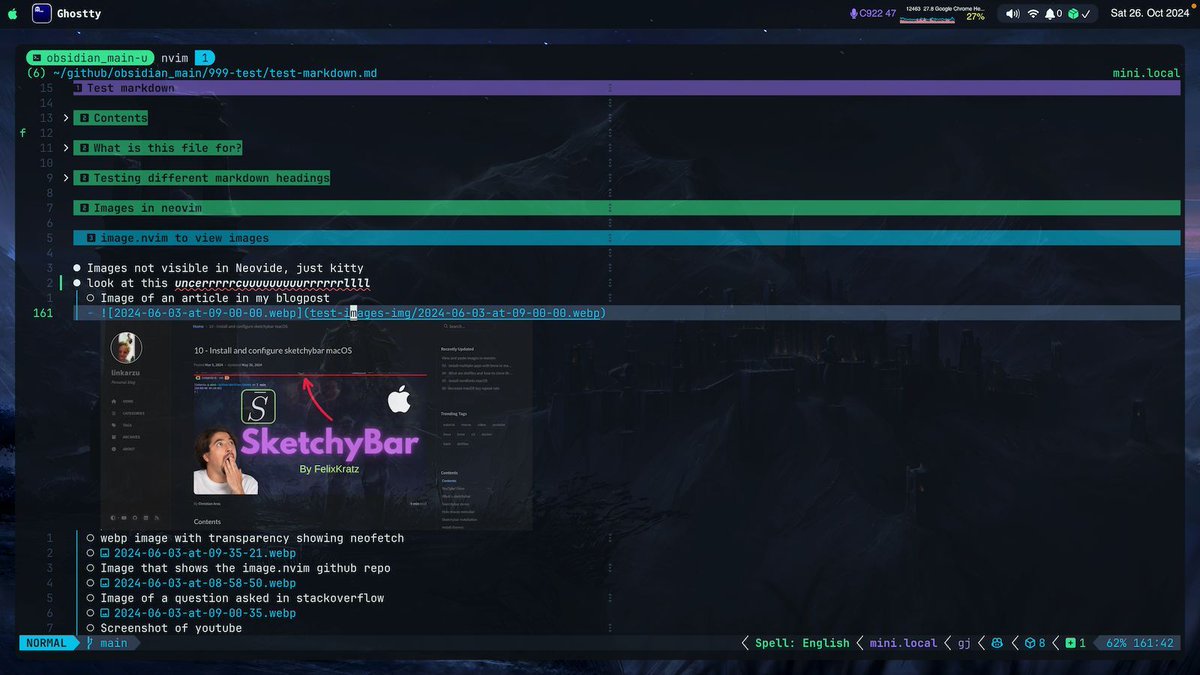Click mini.local in the bottom statusline
Screen dimensions: 1200x675
pos(904,643)
